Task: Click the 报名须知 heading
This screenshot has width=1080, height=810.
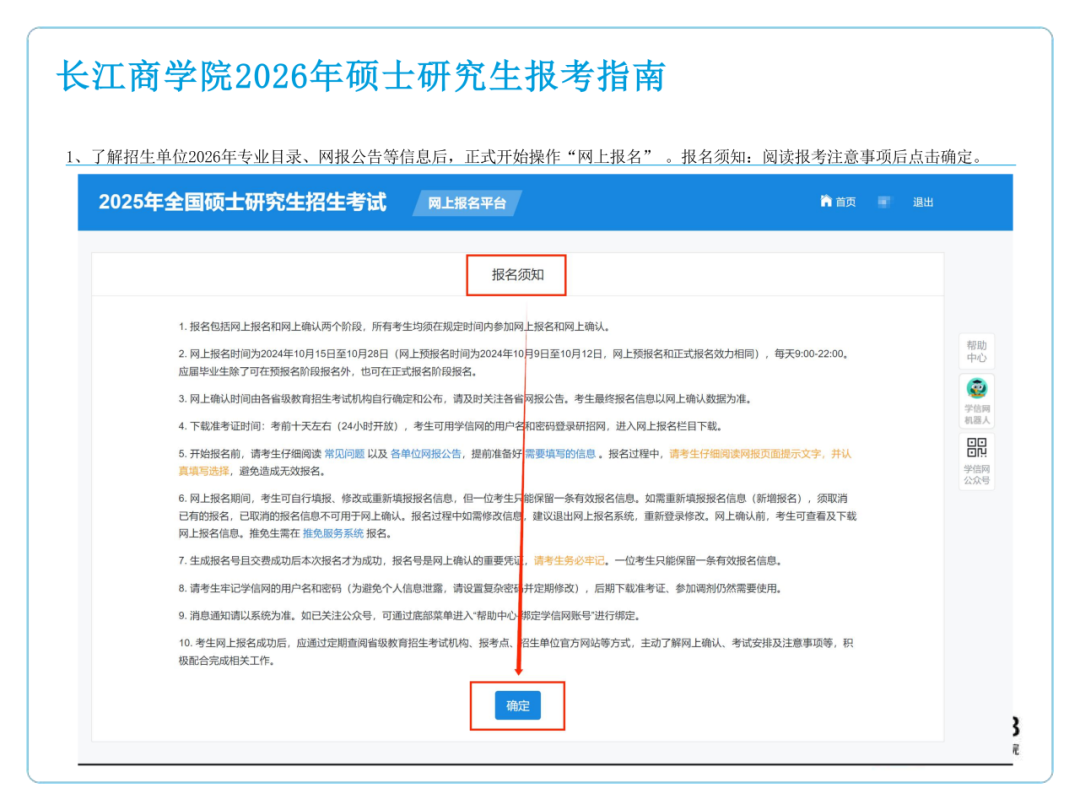Action: tap(517, 274)
